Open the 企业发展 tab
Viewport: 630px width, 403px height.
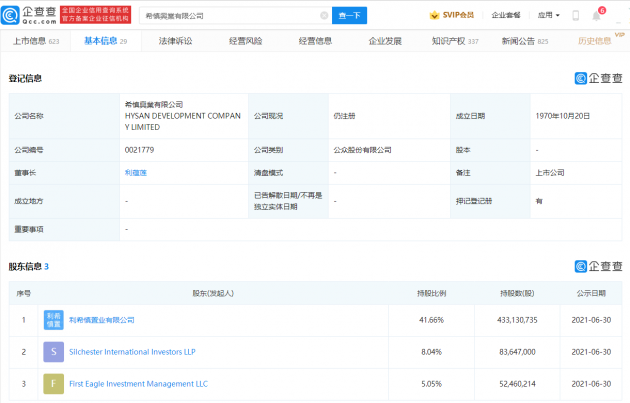(385, 41)
